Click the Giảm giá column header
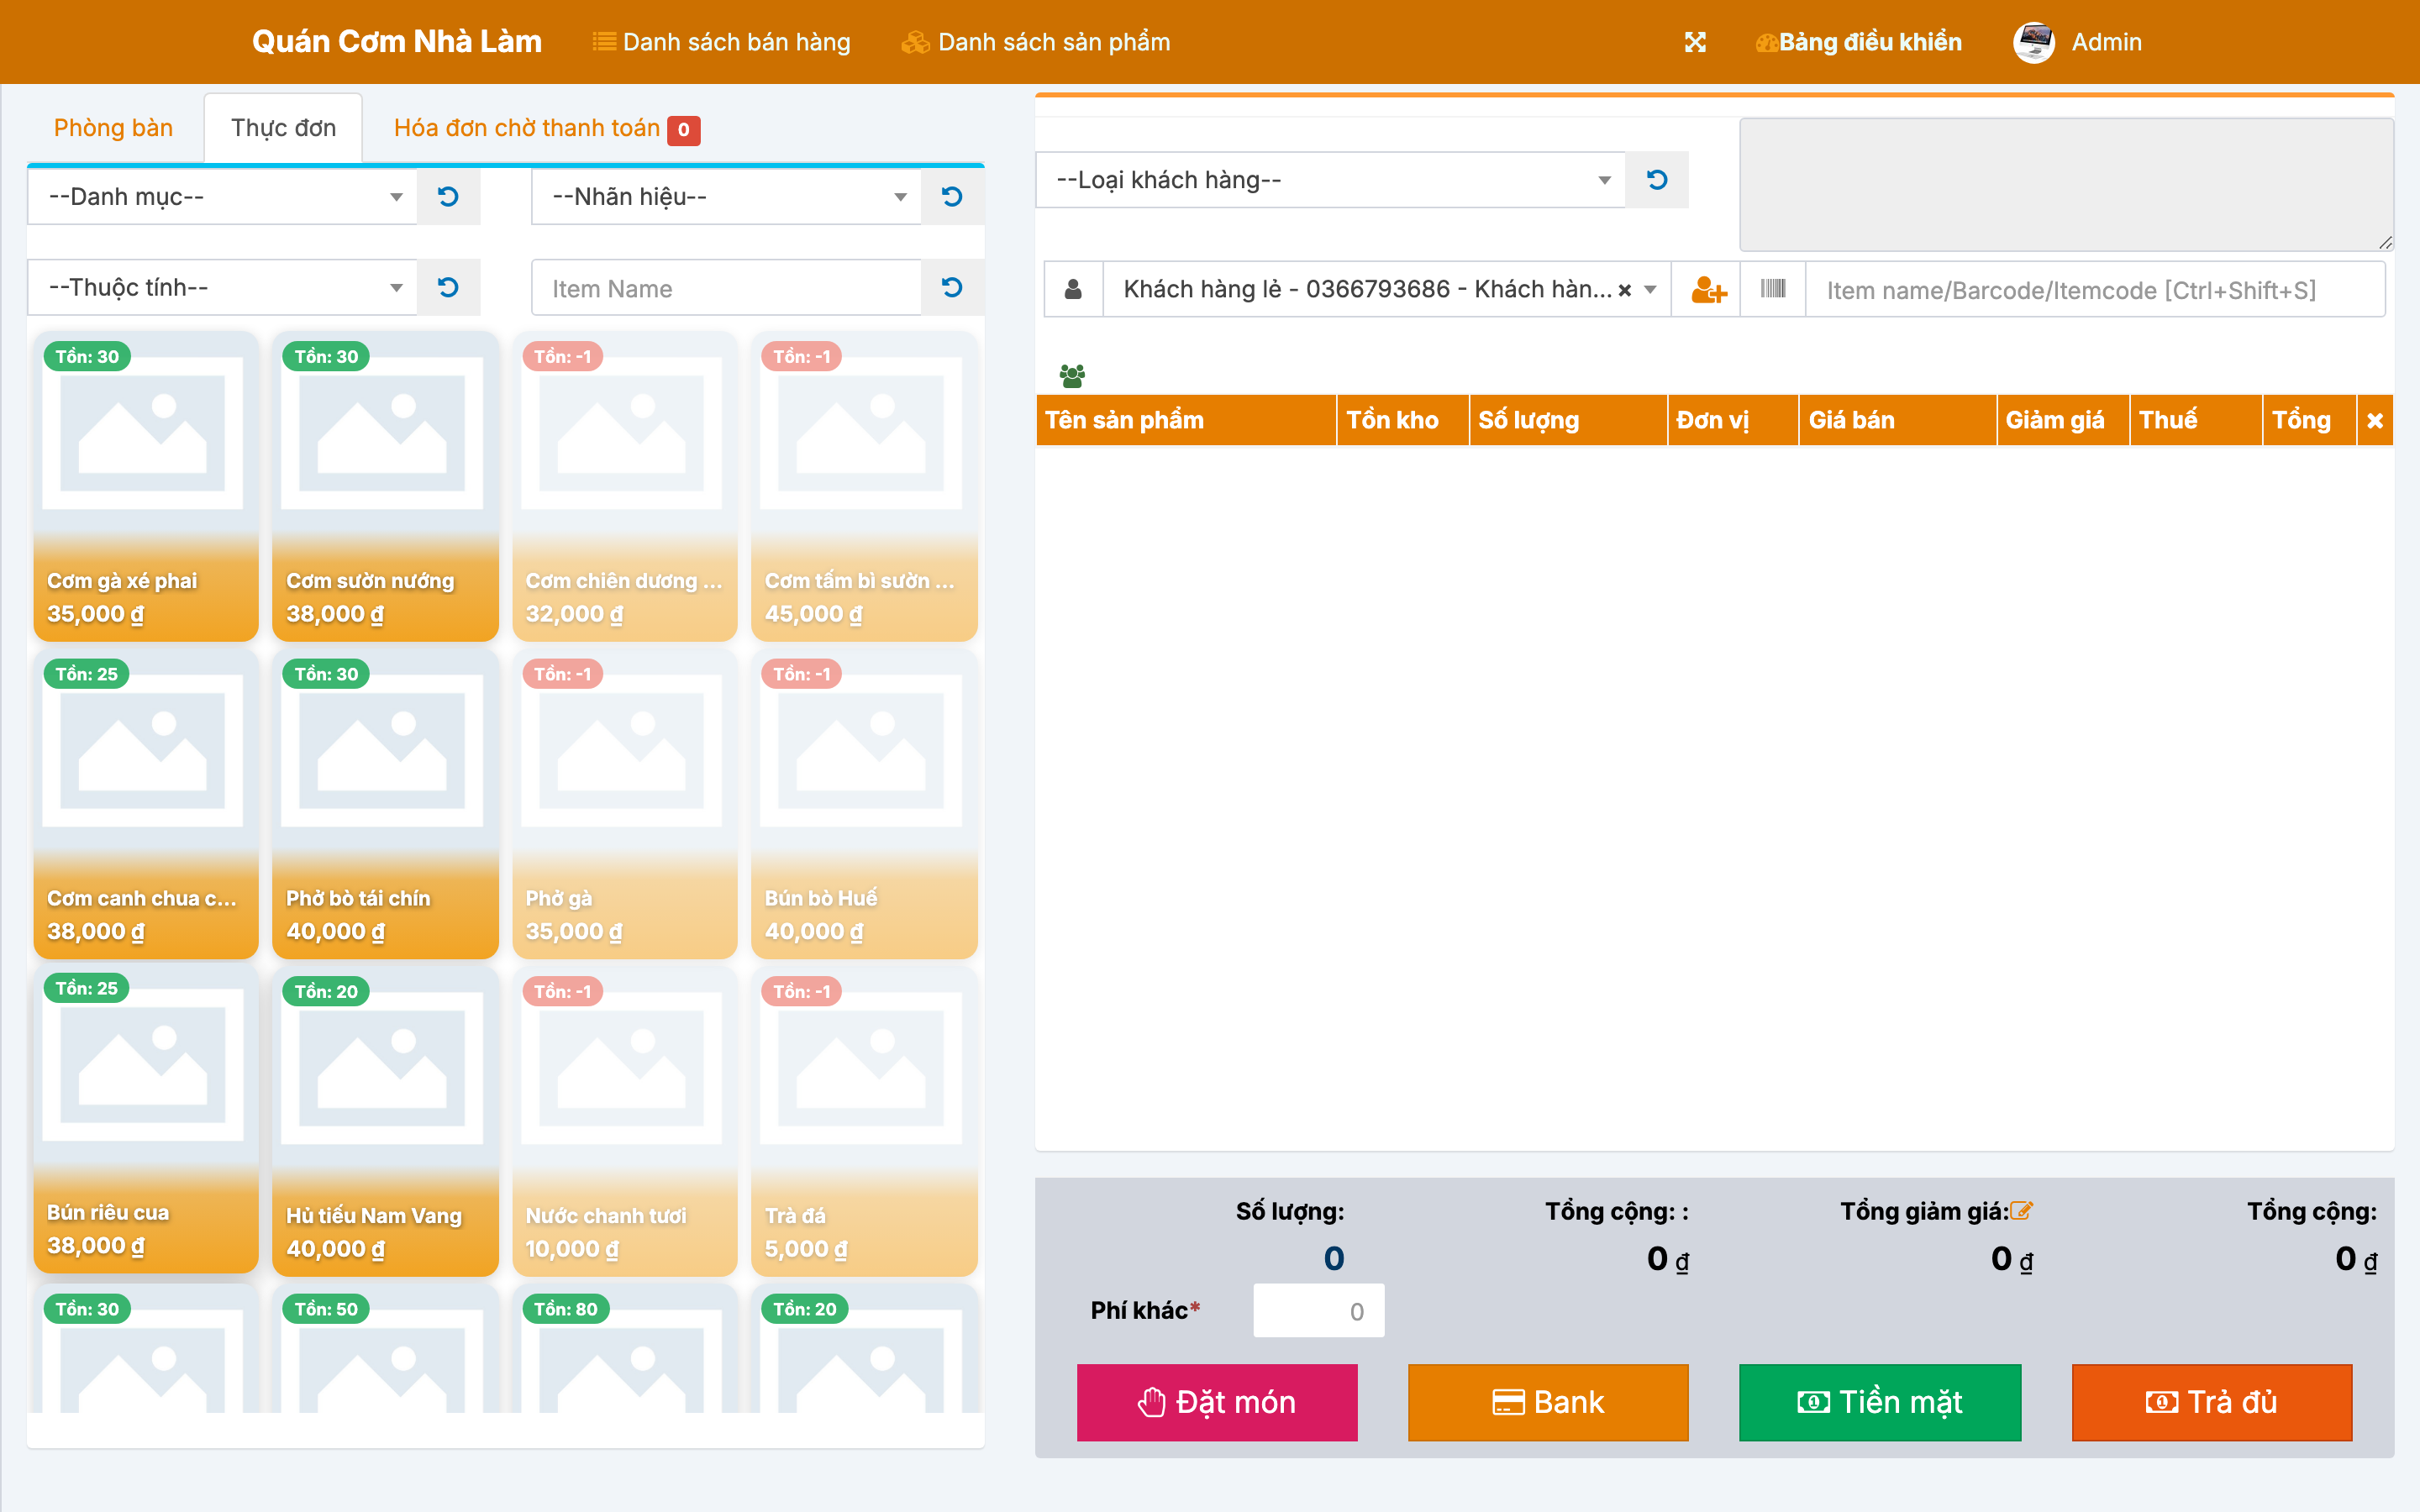 [2063, 421]
